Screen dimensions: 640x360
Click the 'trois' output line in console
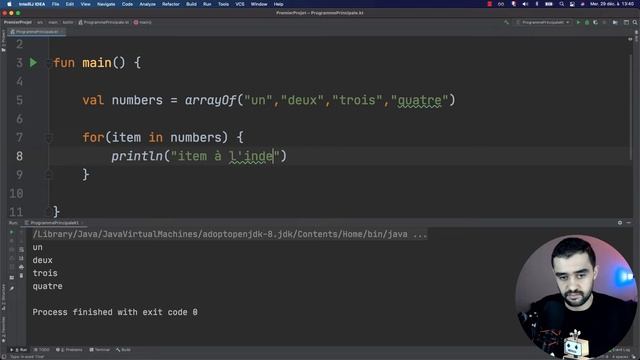point(45,273)
